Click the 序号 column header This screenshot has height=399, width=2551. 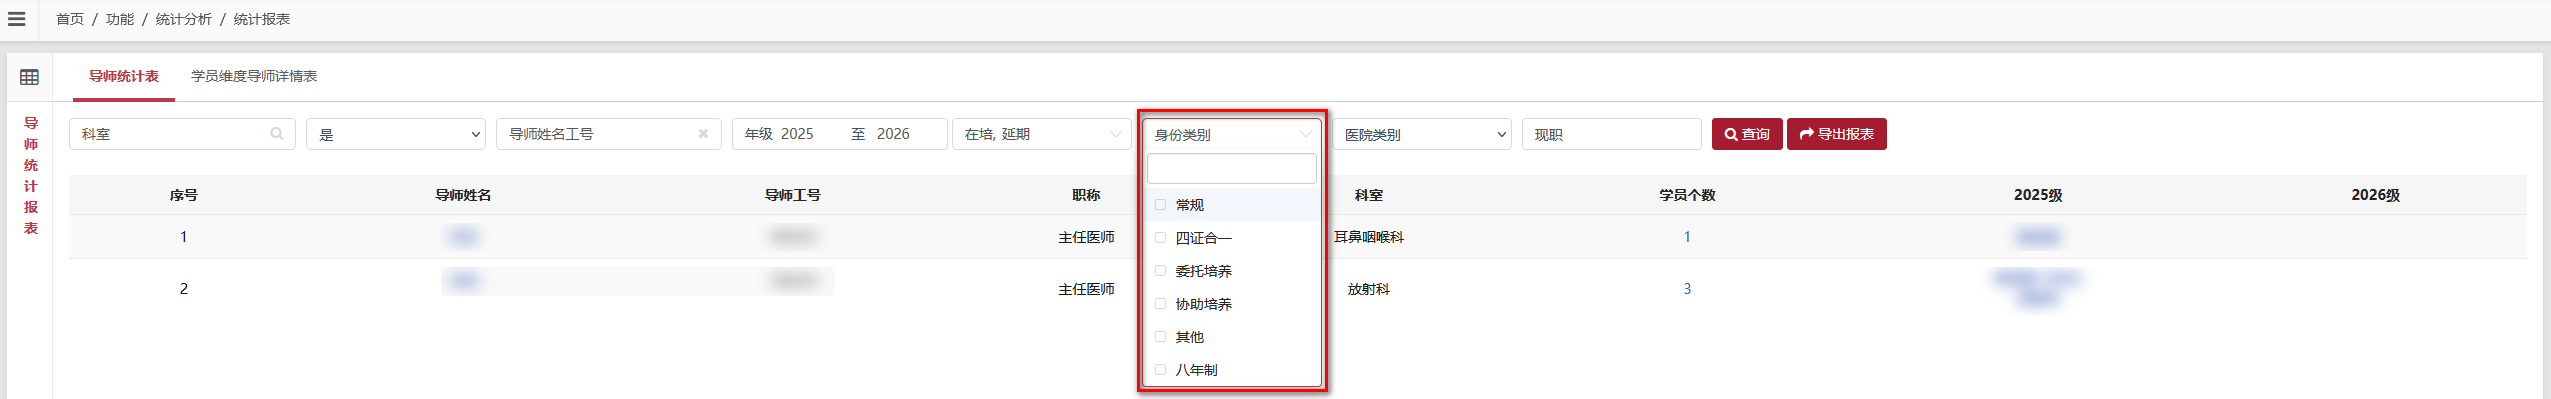184,195
